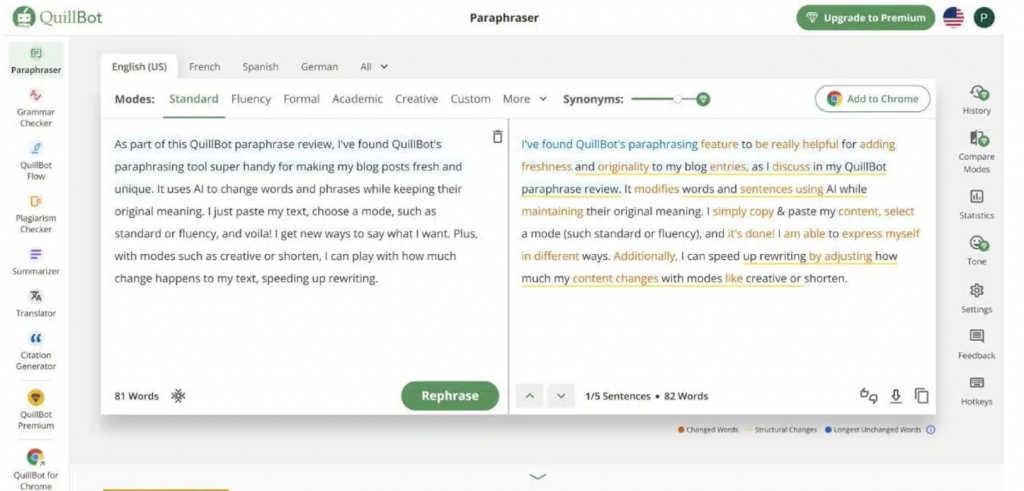This screenshot has width=1024, height=491.
Task: Select the Custom mode
Action: 470,99
